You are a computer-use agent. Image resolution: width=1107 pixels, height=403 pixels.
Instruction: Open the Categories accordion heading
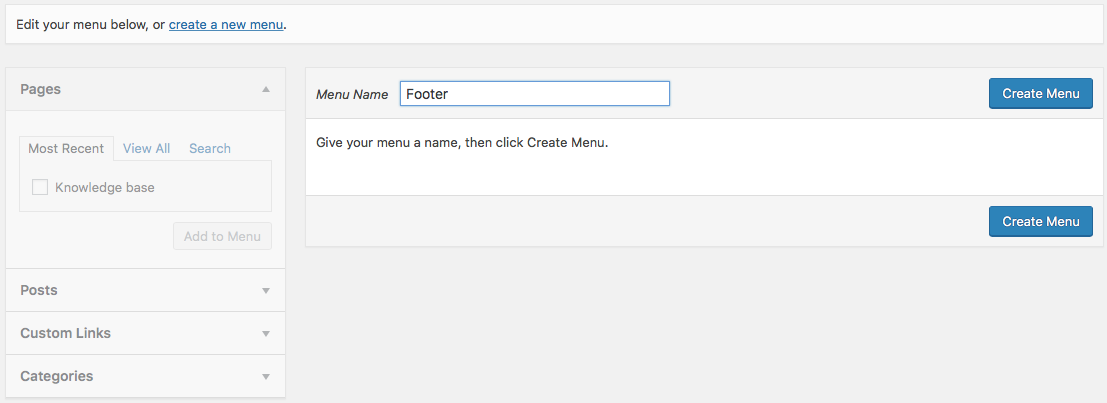click(56, 376)
